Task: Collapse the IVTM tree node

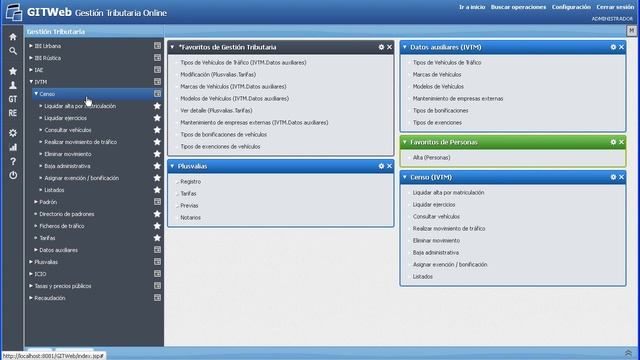Action: pos(31,82)
